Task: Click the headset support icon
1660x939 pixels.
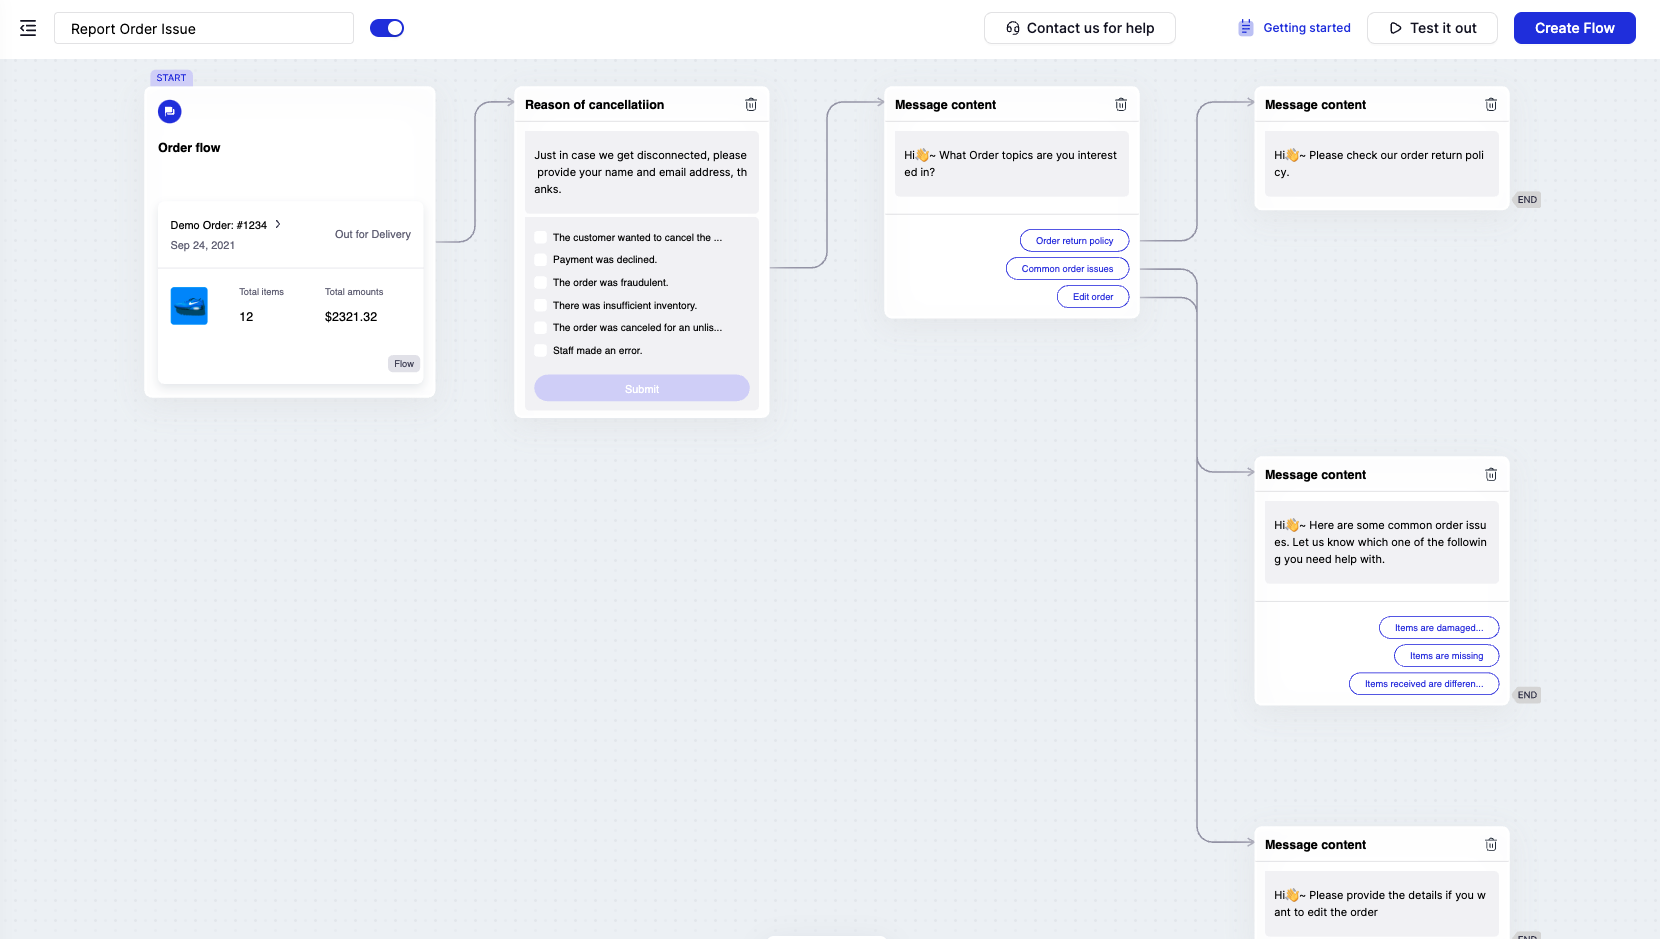Action: tap(1013, 28)
